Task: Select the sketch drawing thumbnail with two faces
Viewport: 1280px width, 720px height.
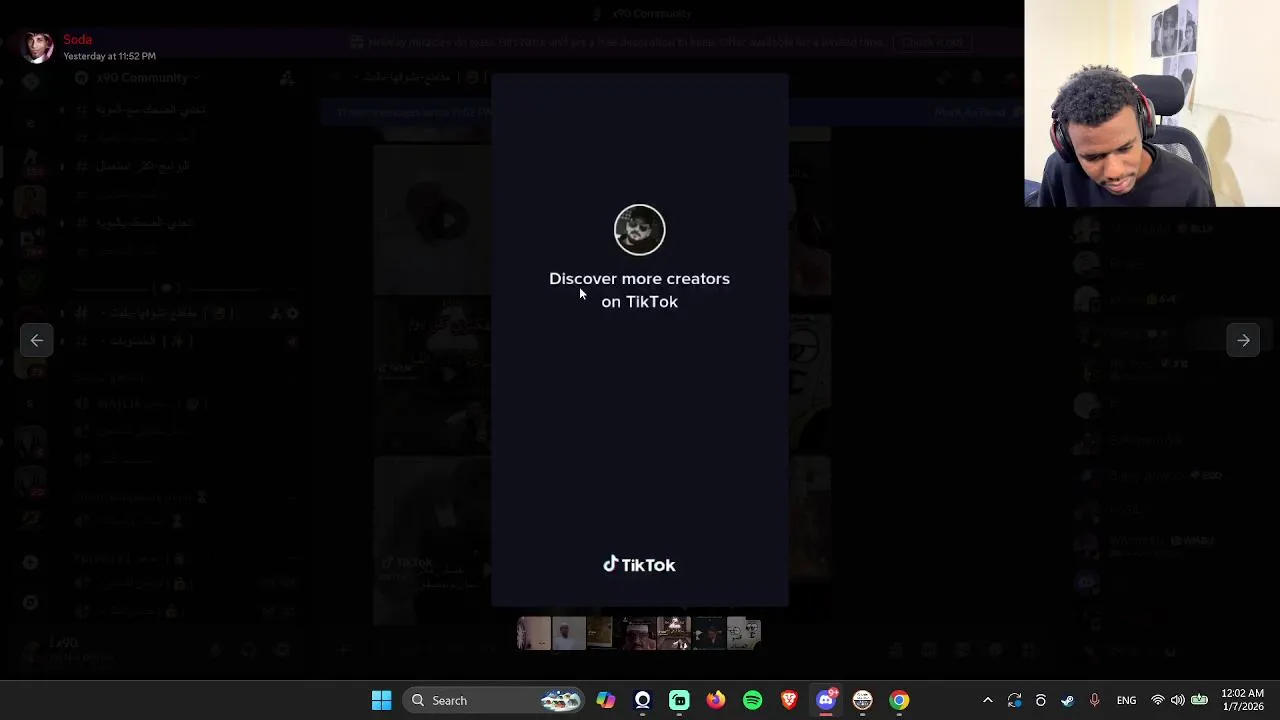Action: (743, 633)
